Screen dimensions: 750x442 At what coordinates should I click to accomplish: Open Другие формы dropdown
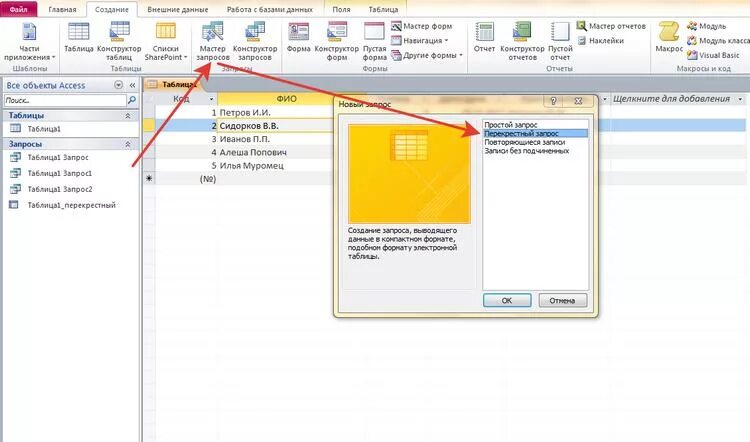pyautogui.click(x=427, y=55)
